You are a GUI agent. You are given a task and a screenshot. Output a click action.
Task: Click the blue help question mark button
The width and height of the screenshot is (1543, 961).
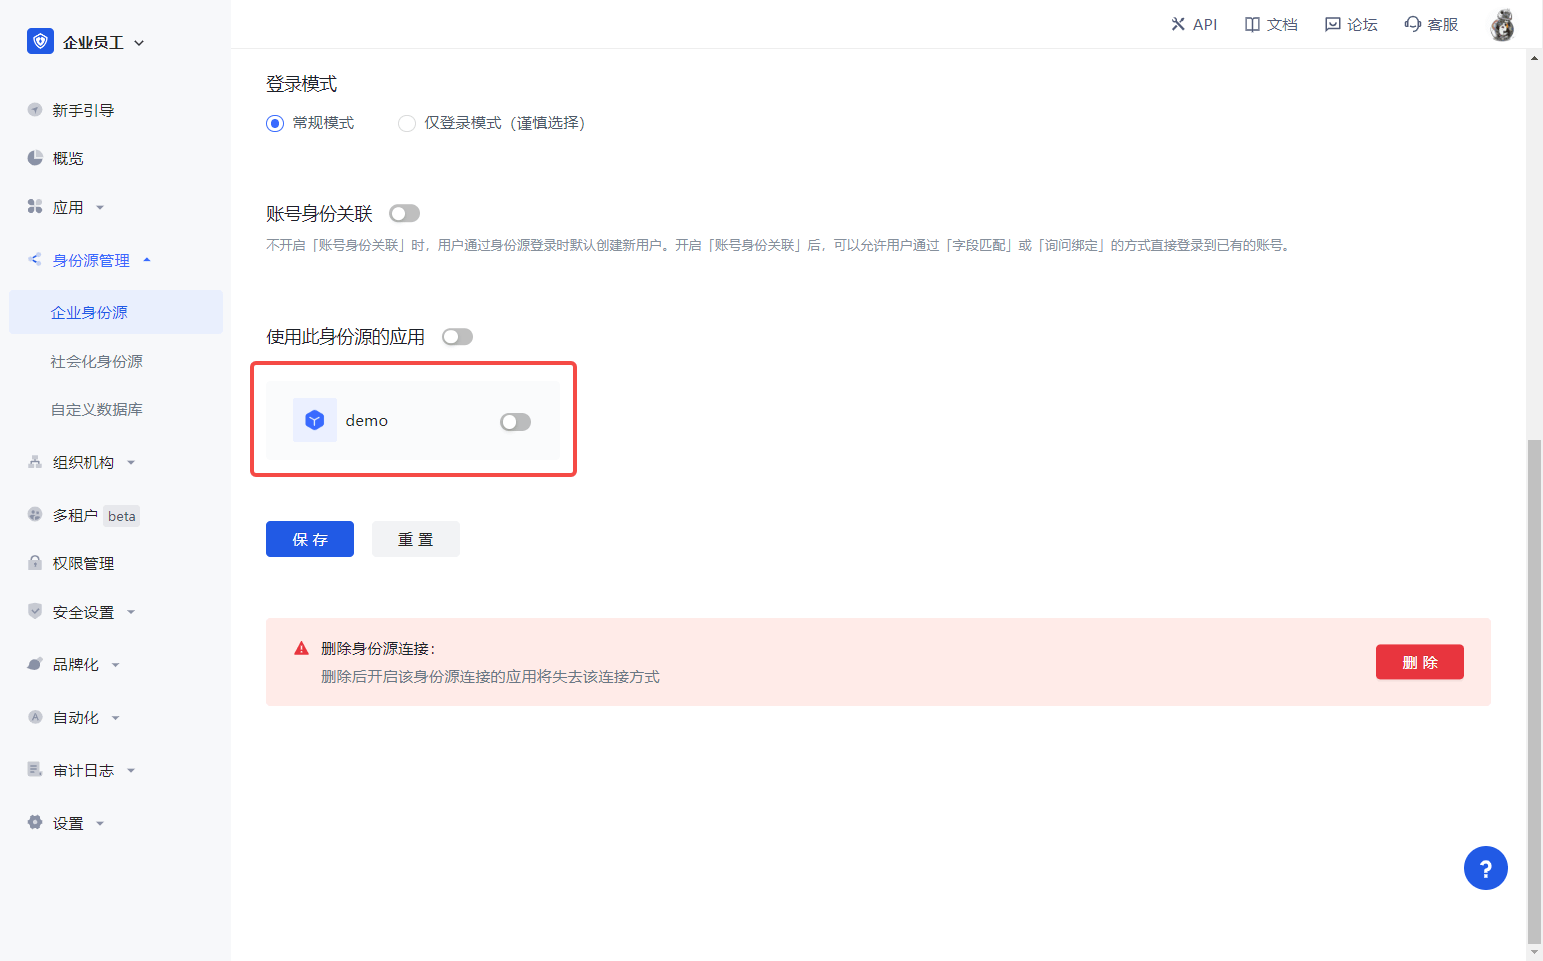(x=1485, y=868)
